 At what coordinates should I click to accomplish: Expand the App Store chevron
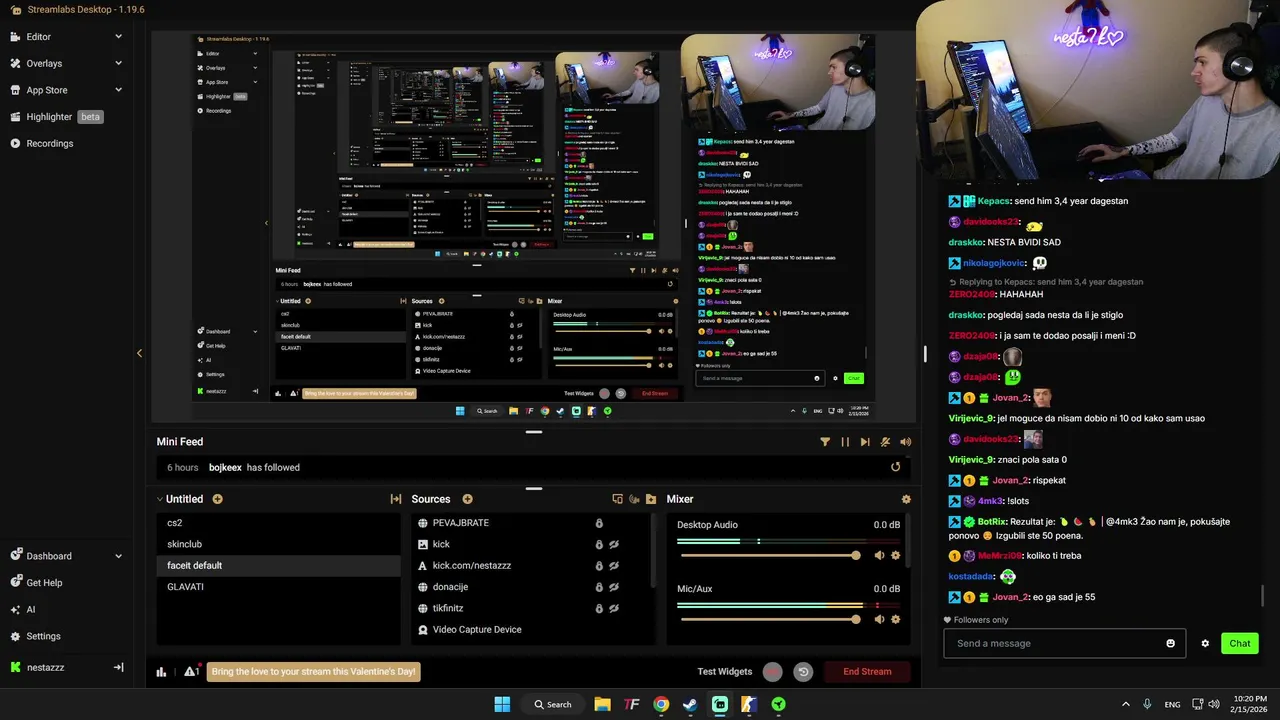tap(118, 90)
